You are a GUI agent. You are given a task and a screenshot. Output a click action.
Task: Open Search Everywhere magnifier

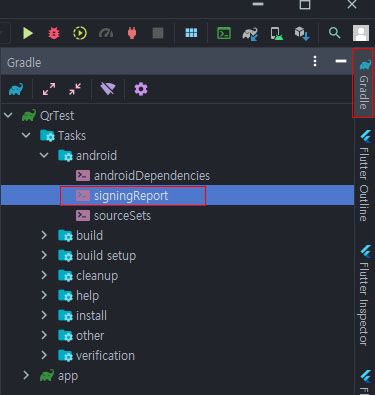click(x=334, y=33)
